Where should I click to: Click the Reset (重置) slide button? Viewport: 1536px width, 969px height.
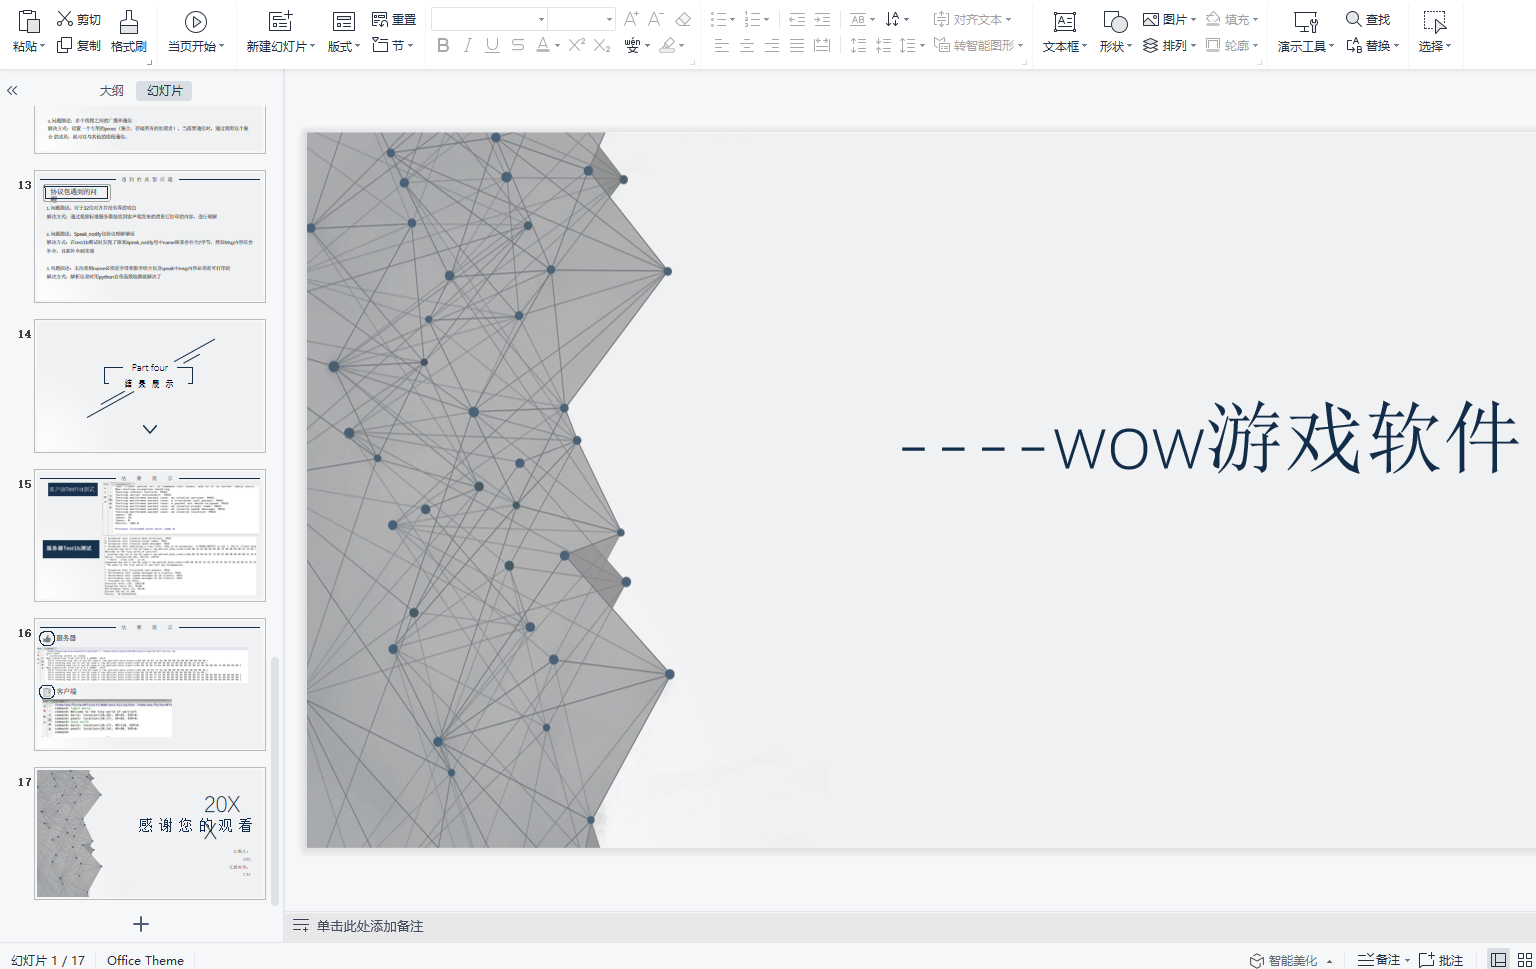(x=394, y=19)
